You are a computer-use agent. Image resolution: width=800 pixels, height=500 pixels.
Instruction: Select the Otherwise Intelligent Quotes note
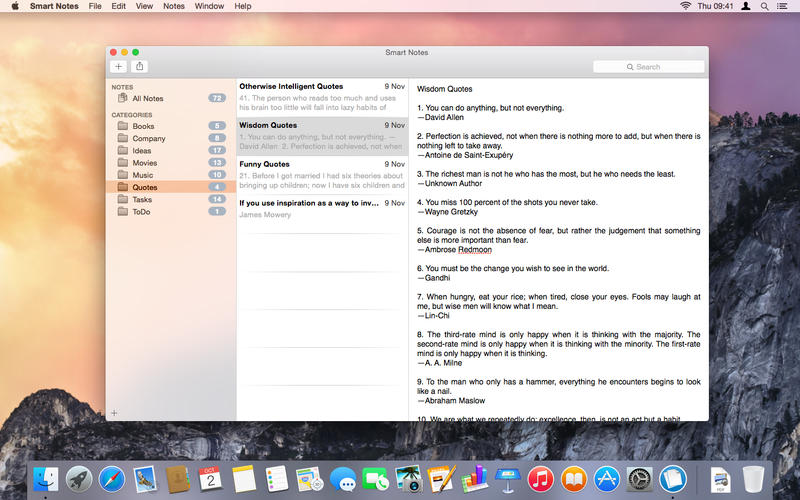308,98
